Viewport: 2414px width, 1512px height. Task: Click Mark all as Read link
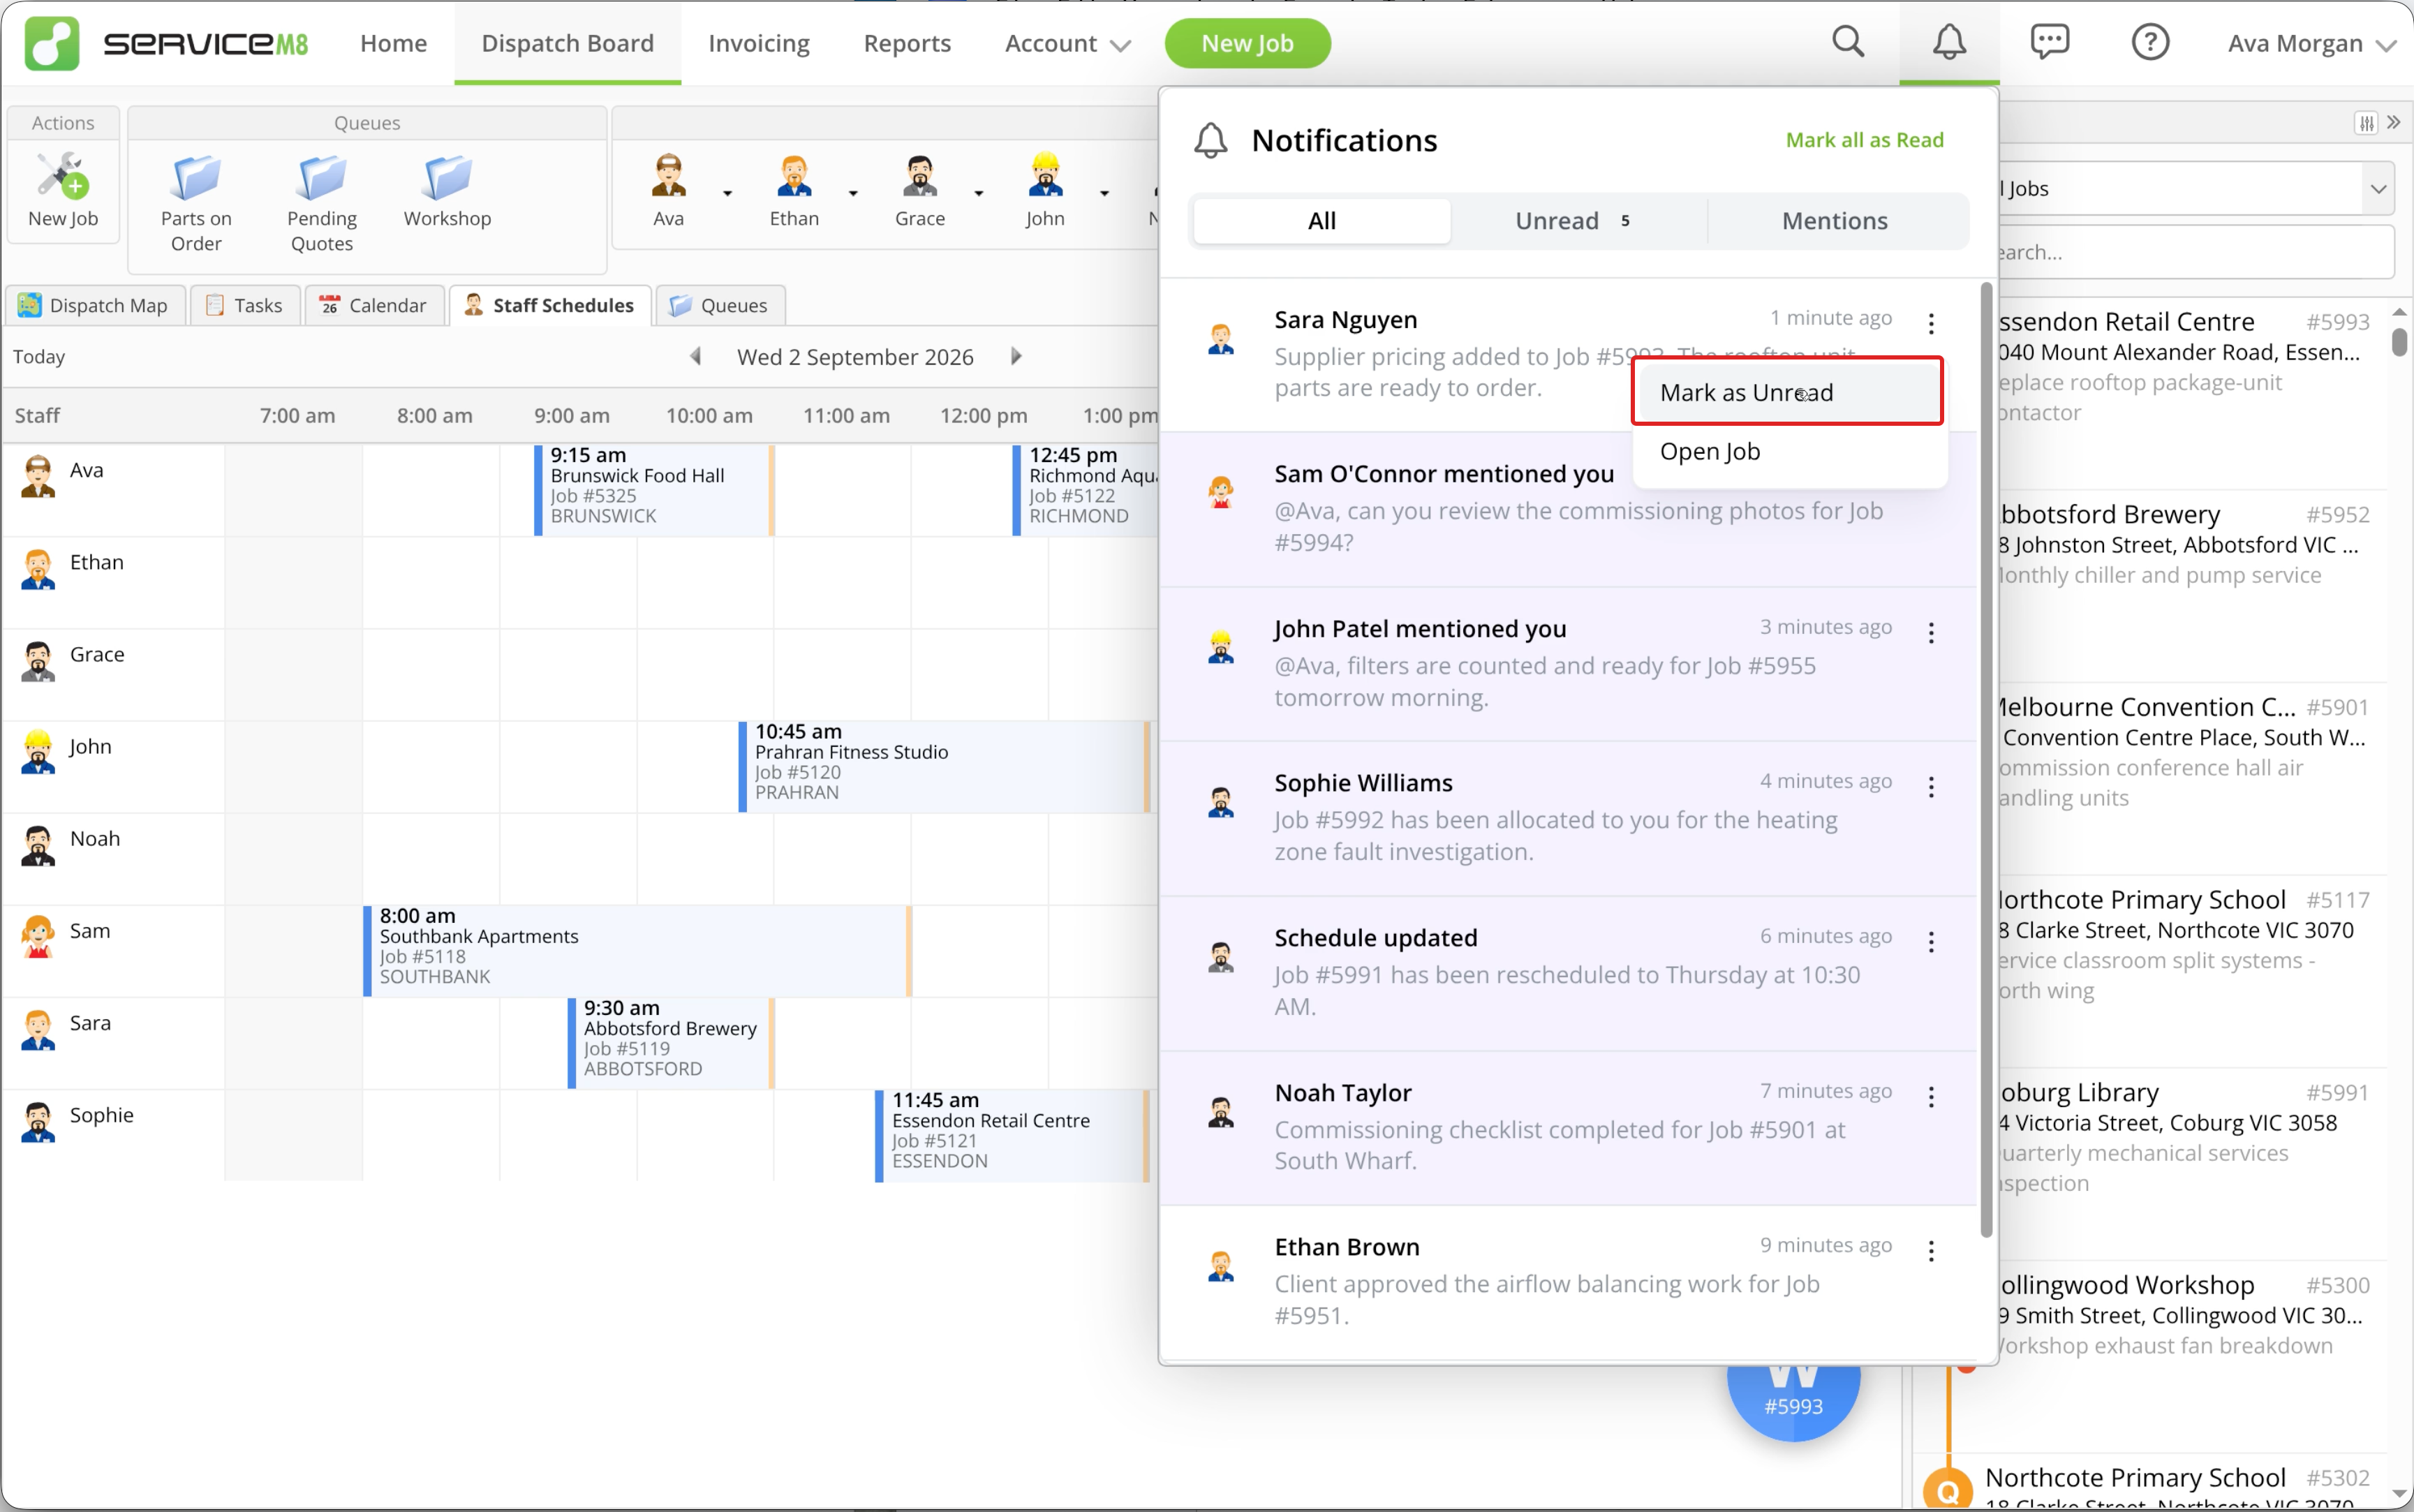click(x=1864, y=140)
